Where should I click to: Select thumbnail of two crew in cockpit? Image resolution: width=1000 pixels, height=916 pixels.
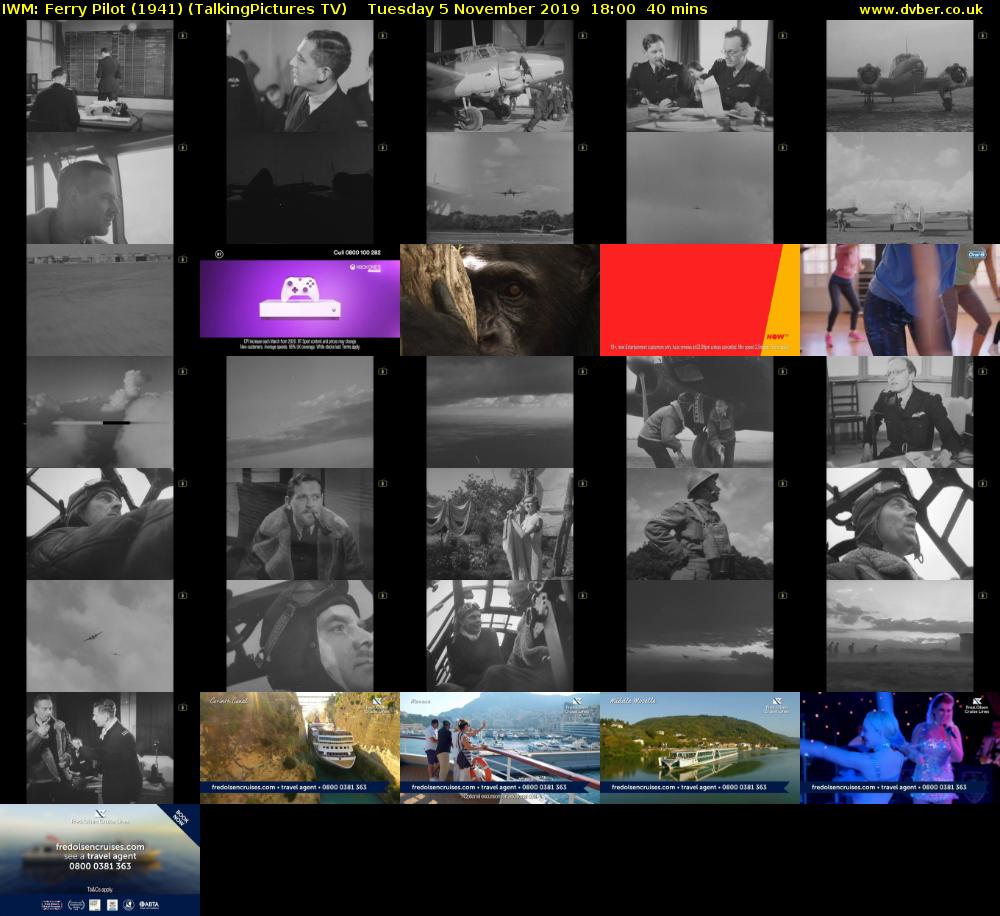[499, 636]
